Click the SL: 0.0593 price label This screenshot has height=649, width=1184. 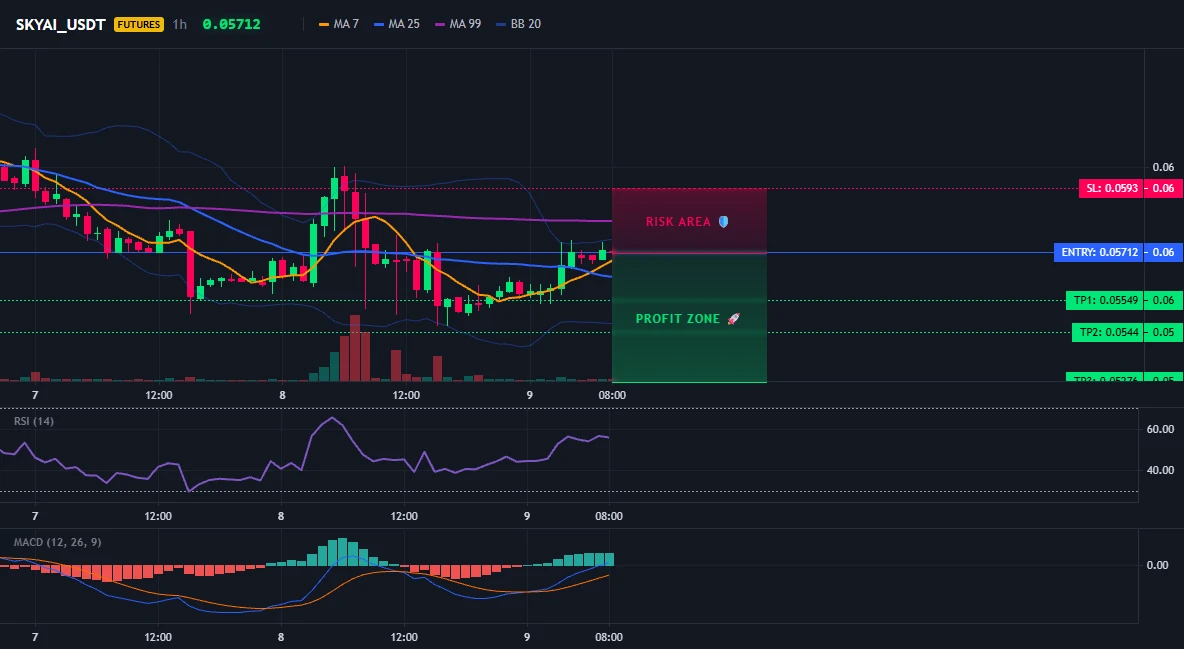(1111, 188)
